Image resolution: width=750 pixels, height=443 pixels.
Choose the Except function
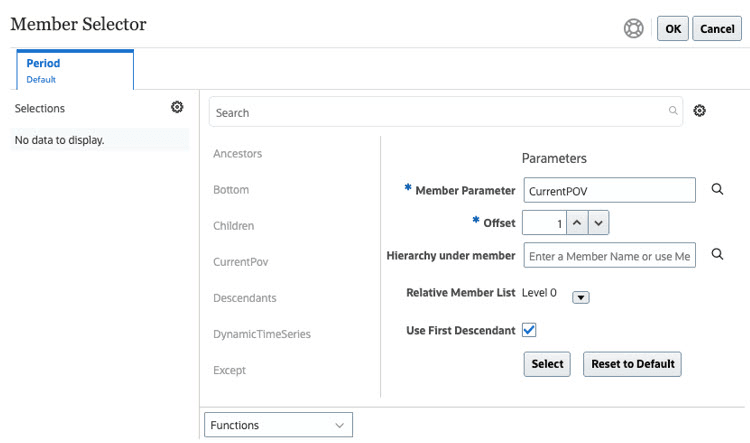point(229,370)
